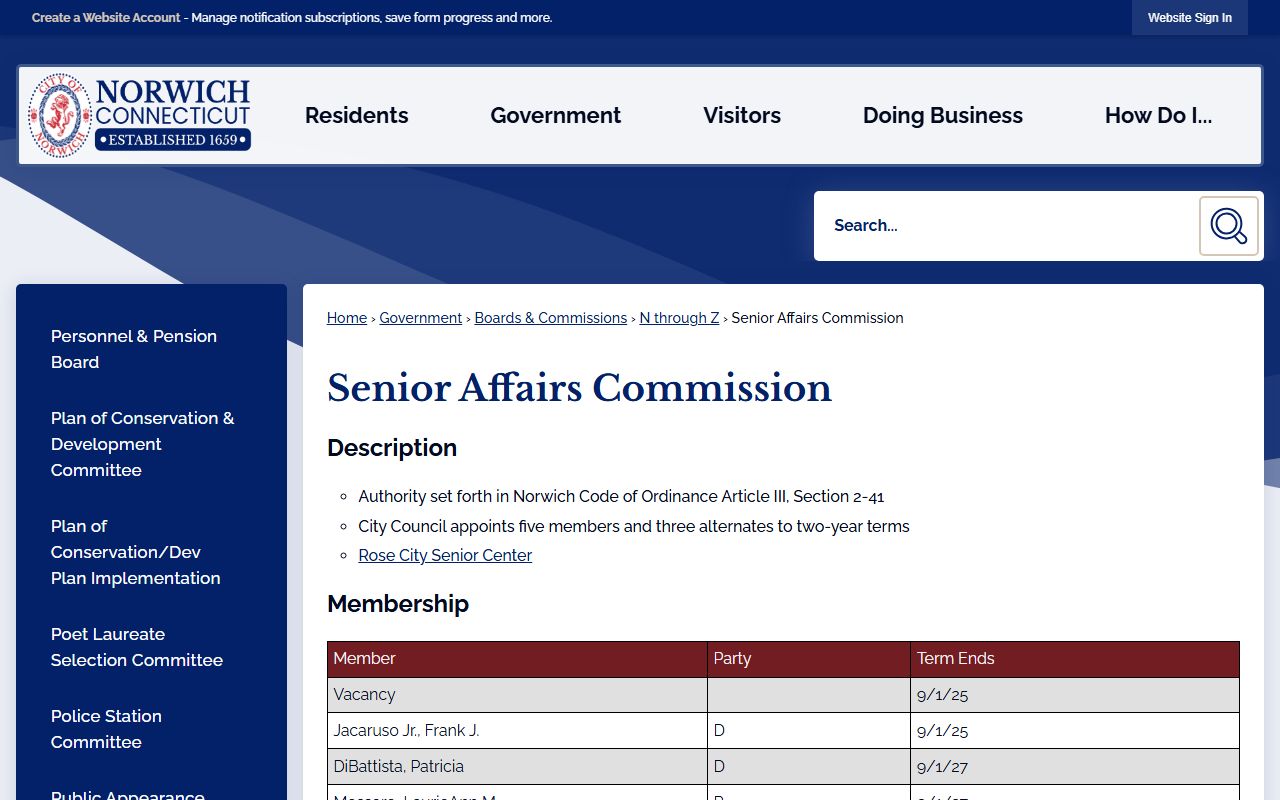This screenshot has width=1280, height=800.
Task: Click Create a Website Account link
Action: point(106,18)
